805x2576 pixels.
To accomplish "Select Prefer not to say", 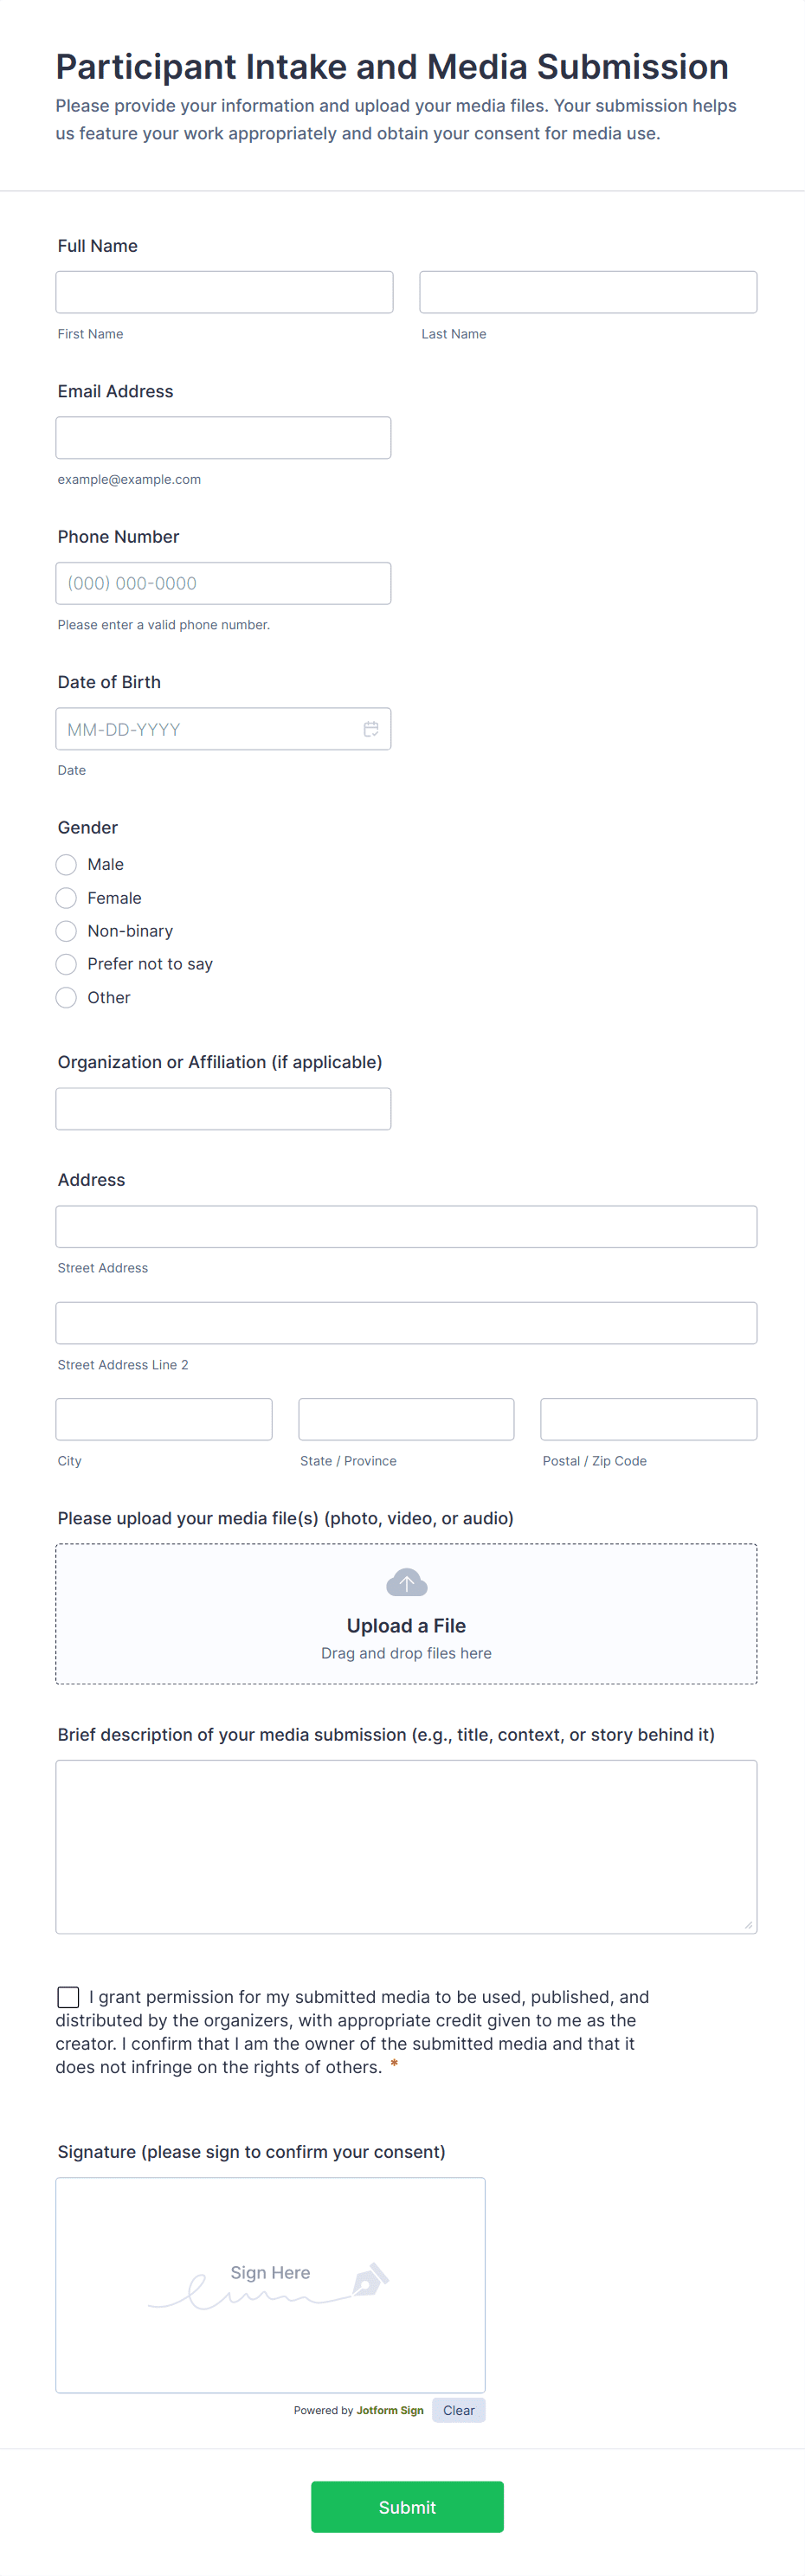I will pos(66,964).
